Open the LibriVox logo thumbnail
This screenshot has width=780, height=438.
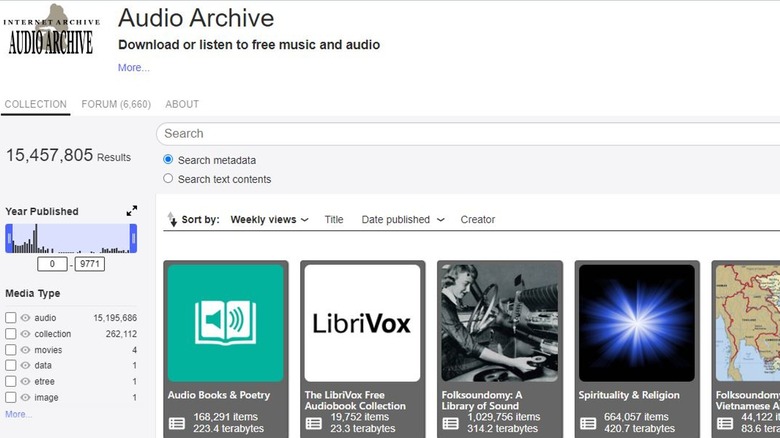tap(363, 323)
